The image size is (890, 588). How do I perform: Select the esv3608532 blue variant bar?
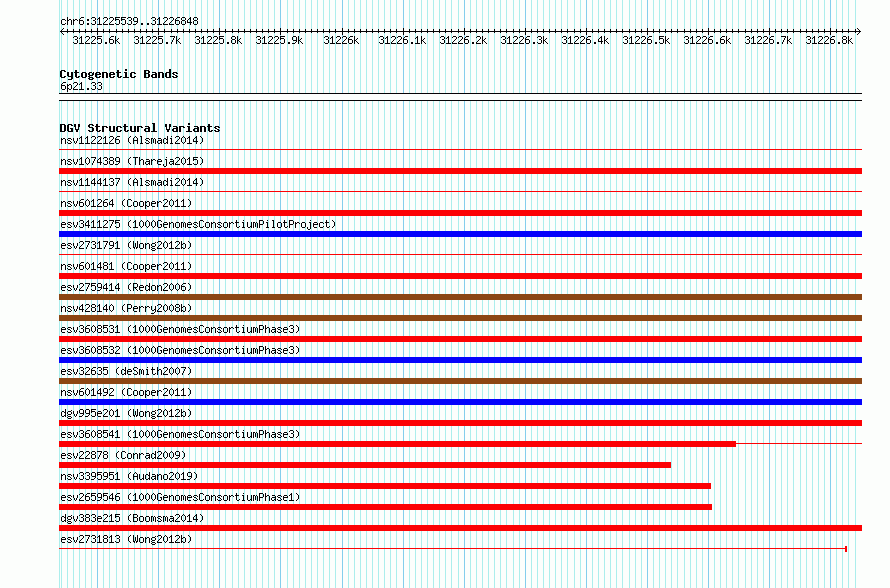460,360
